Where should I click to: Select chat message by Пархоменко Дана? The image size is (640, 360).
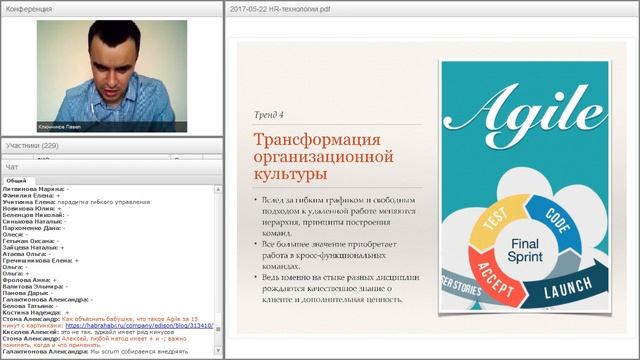[x=34, y=228]
